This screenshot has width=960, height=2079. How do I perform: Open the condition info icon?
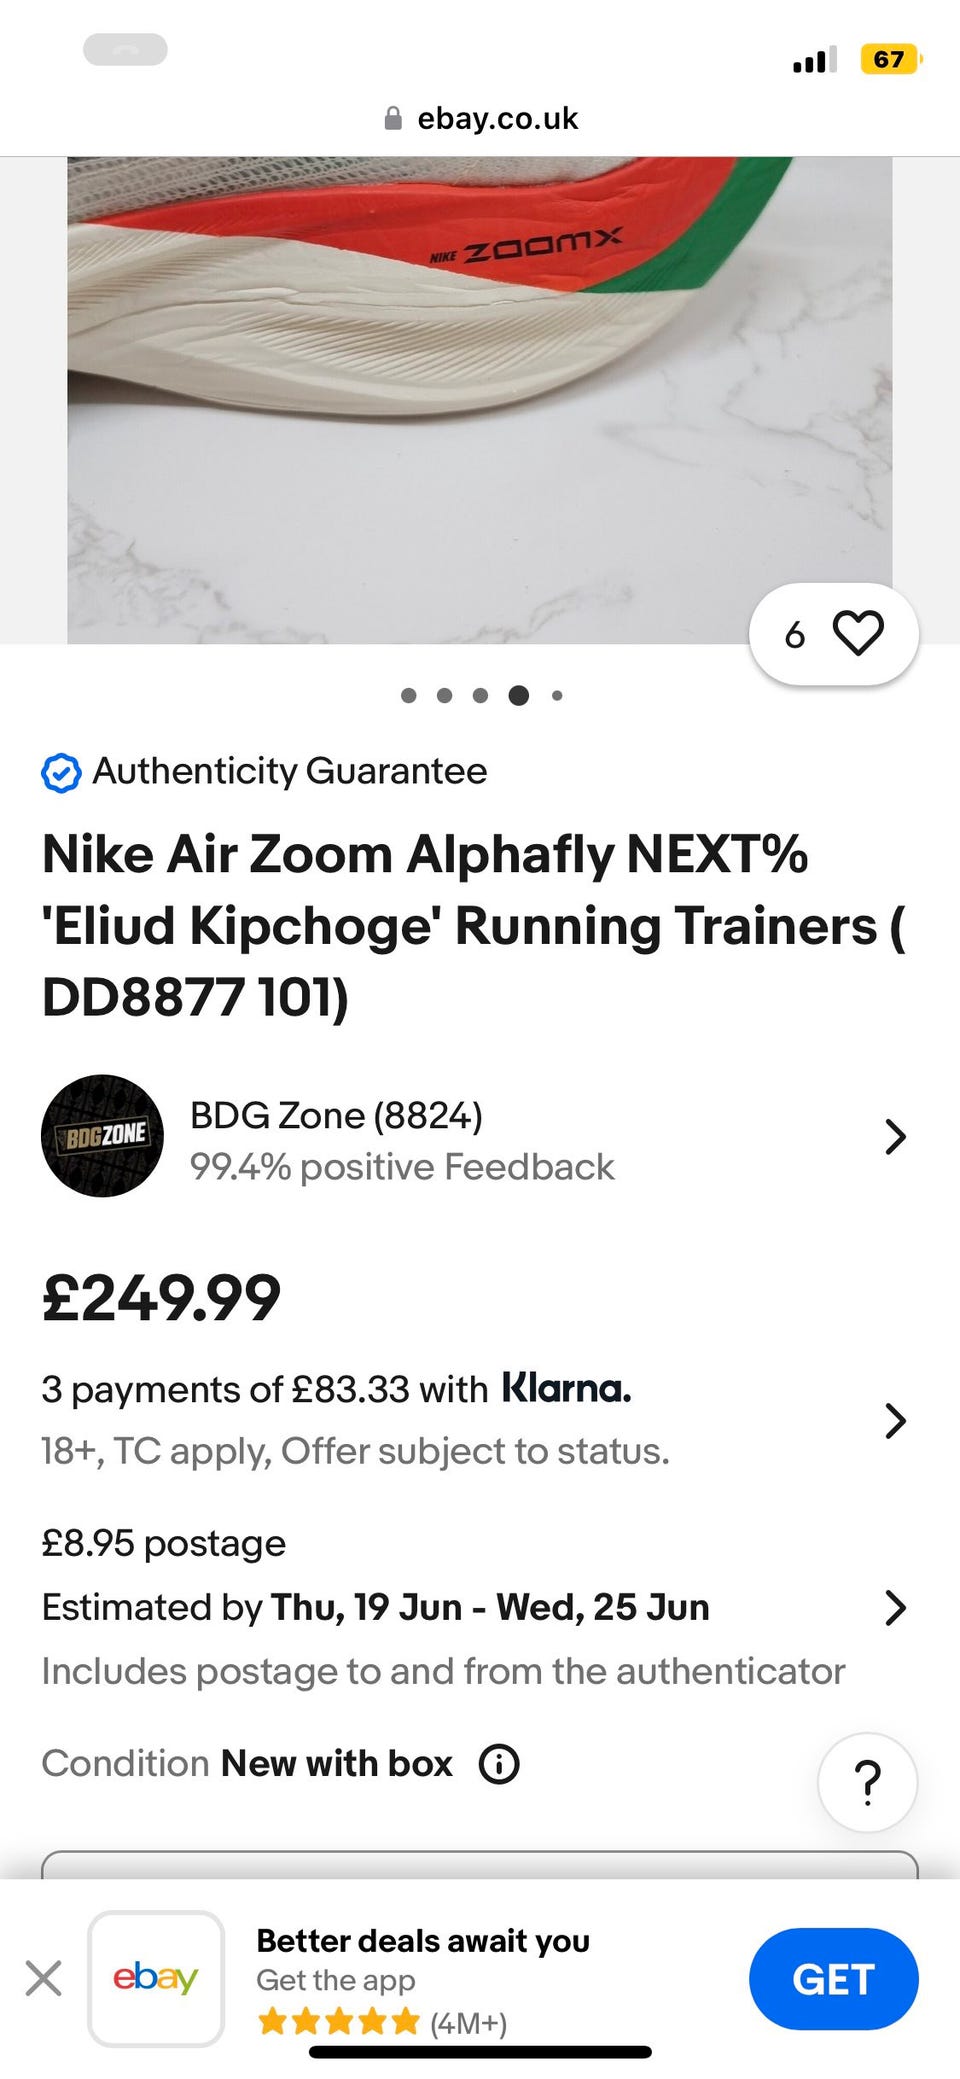[x=499, y=1764]
